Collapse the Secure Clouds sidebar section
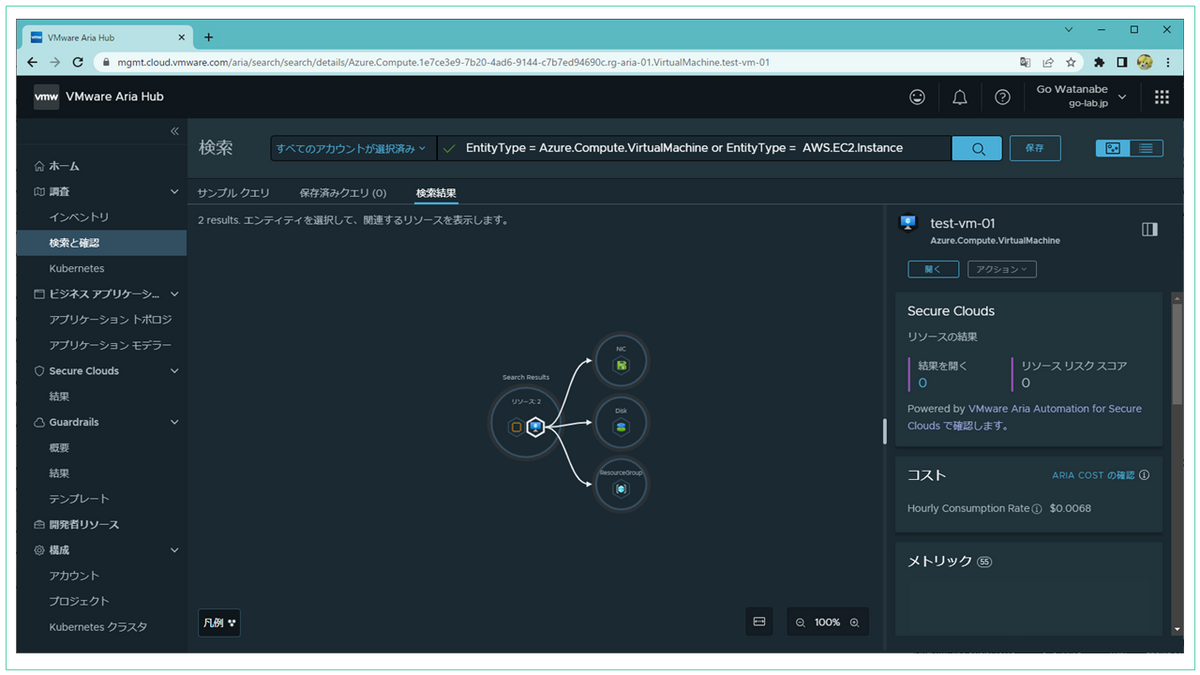This screenshot has height=675, width=1200. pos(174,371)
